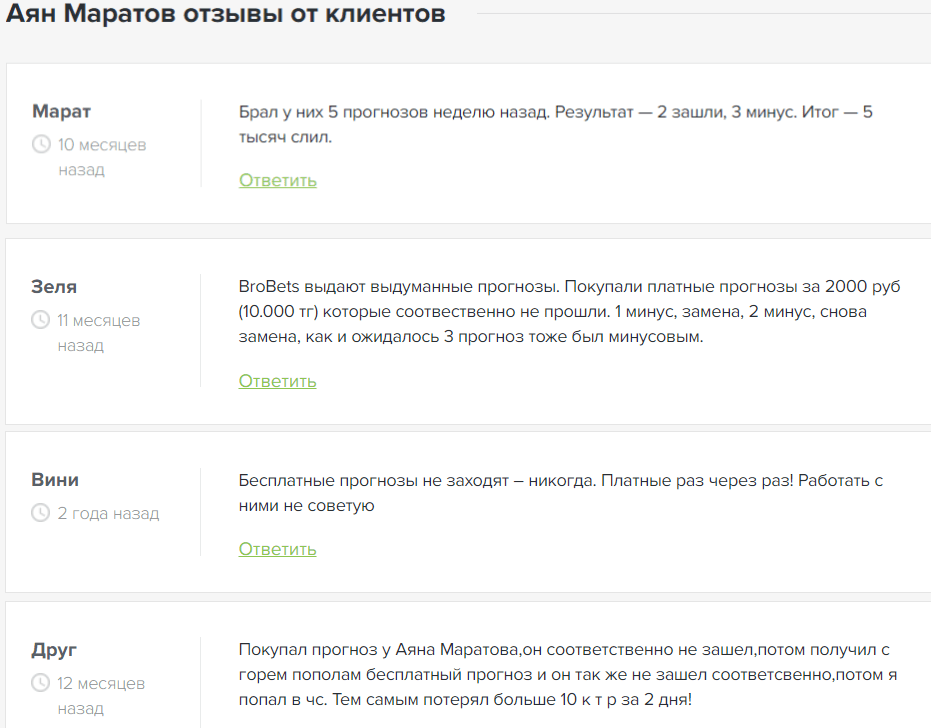Select the reviewer name Зеля
Image resolution: width=931 pixels, height=728 pixels.
point(54,287)
